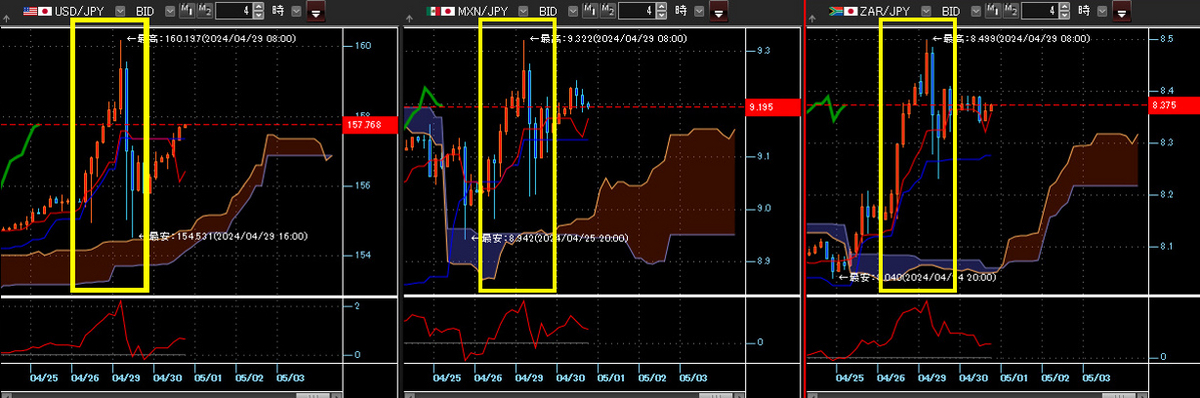The height and width of the screenshot is (398, 1200).
Task: Expand the 時 timeframe unit dropdown on ZAR/JPY chart
Action: (x=1102, y=12)
